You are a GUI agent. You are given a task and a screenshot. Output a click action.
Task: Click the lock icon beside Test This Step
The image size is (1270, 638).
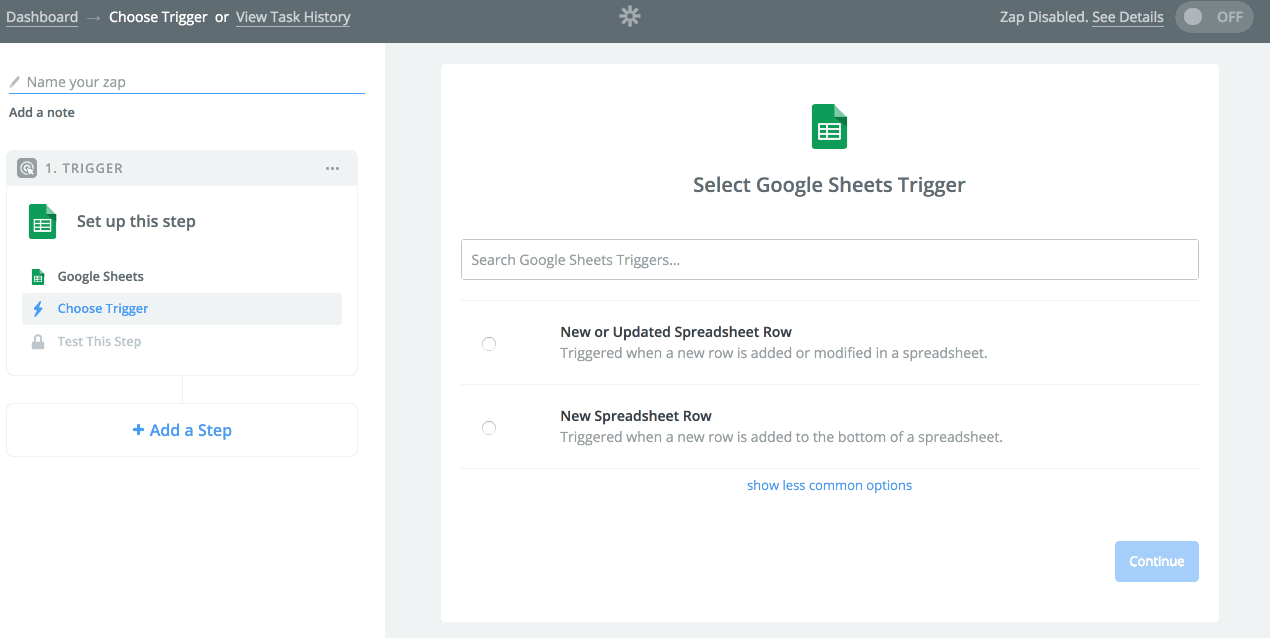(38, 342)
